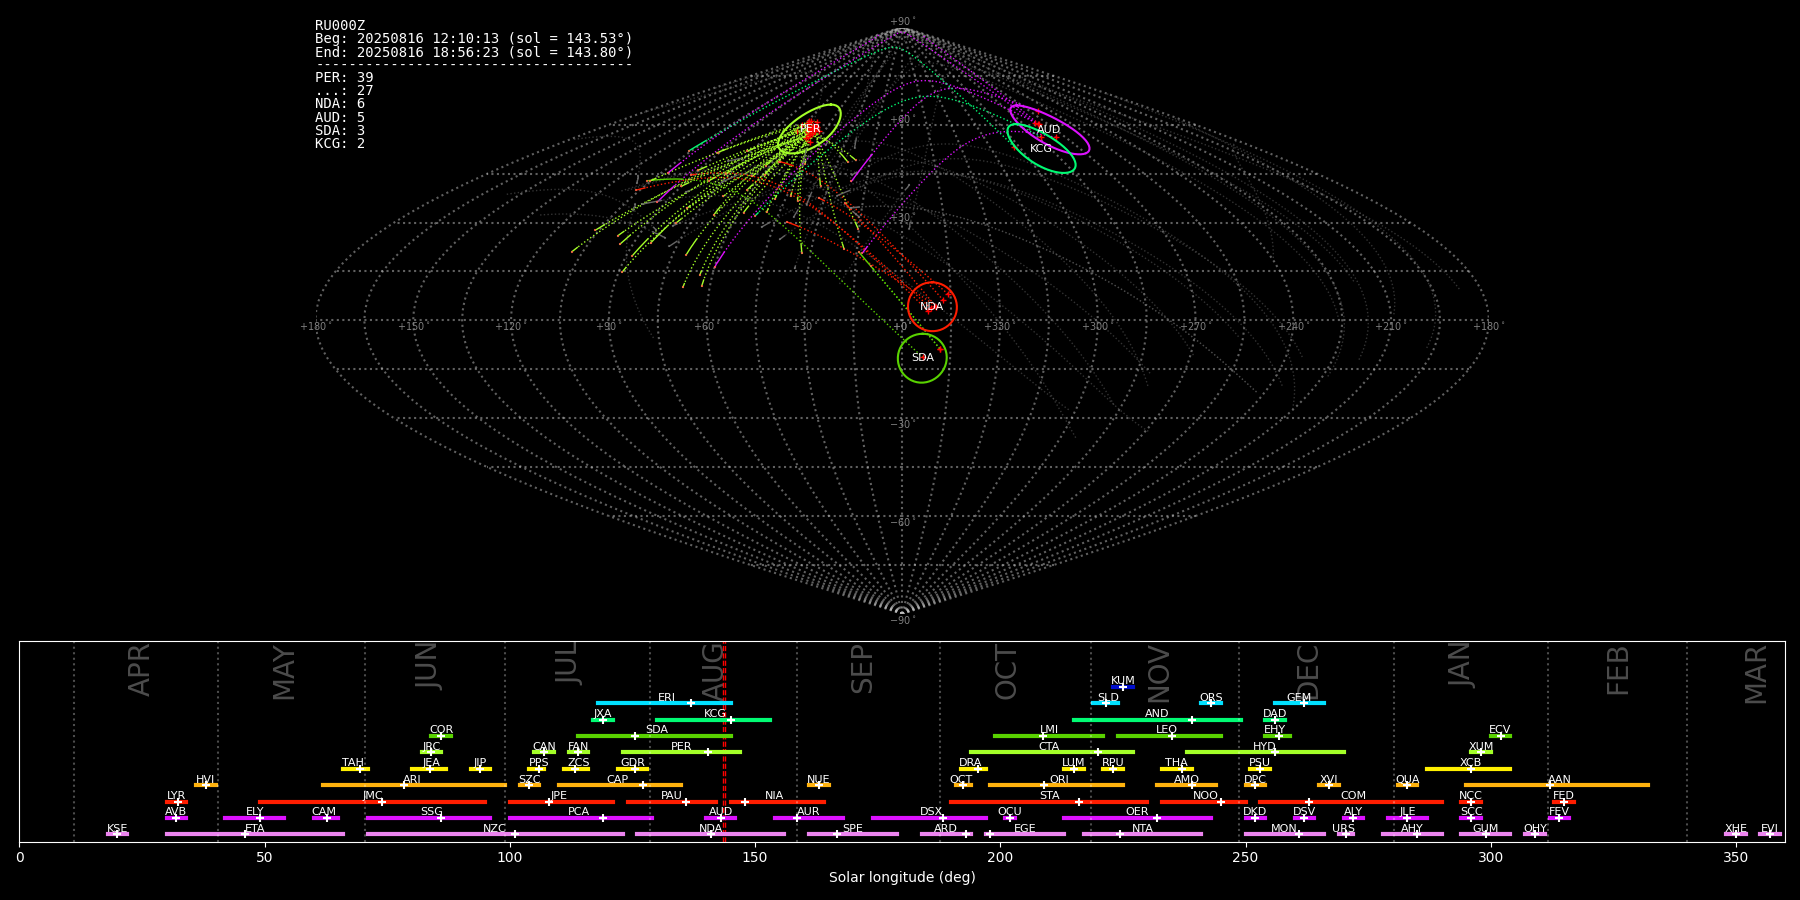This screenshot has width=1800, height=900.
Task: Click the 'KCG: 2' legend count
Action: (x=340, y=143)
